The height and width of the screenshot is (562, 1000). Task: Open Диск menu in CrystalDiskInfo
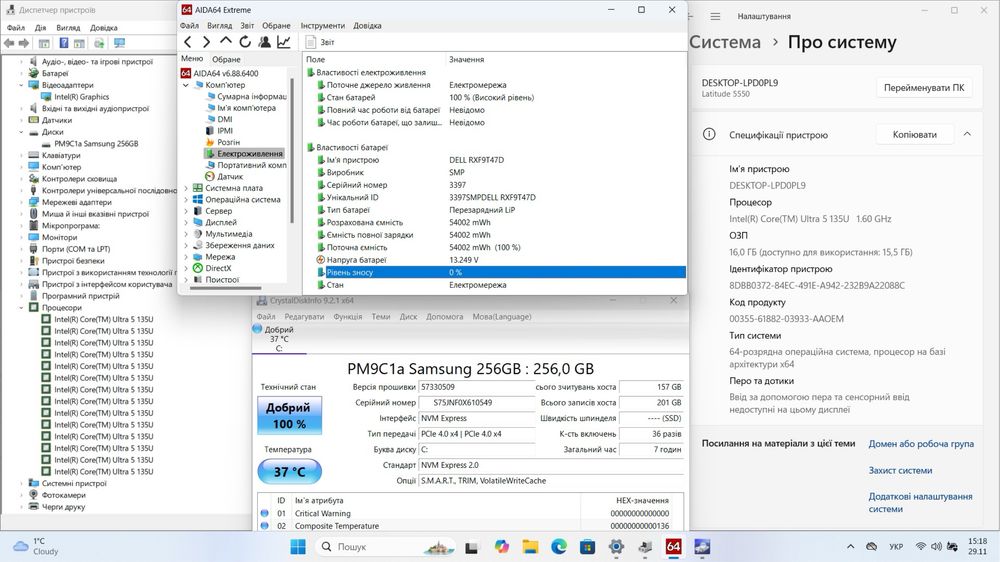(408, 316)
